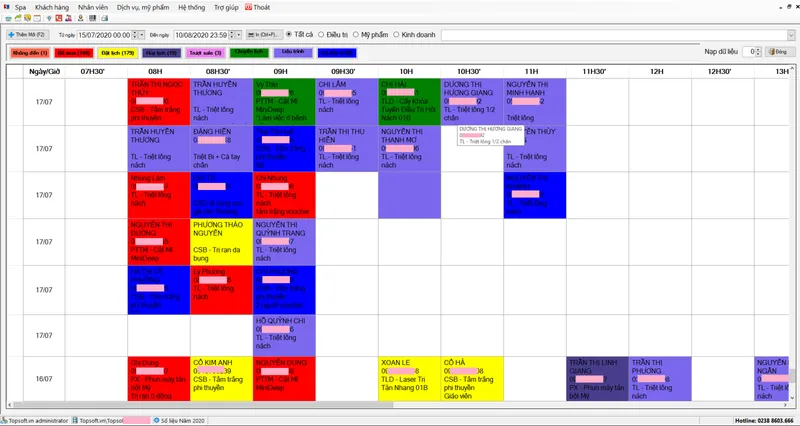Click the Ngày/Giờ column header
This screenshot has height=426, width=800.
coord(44,71)
